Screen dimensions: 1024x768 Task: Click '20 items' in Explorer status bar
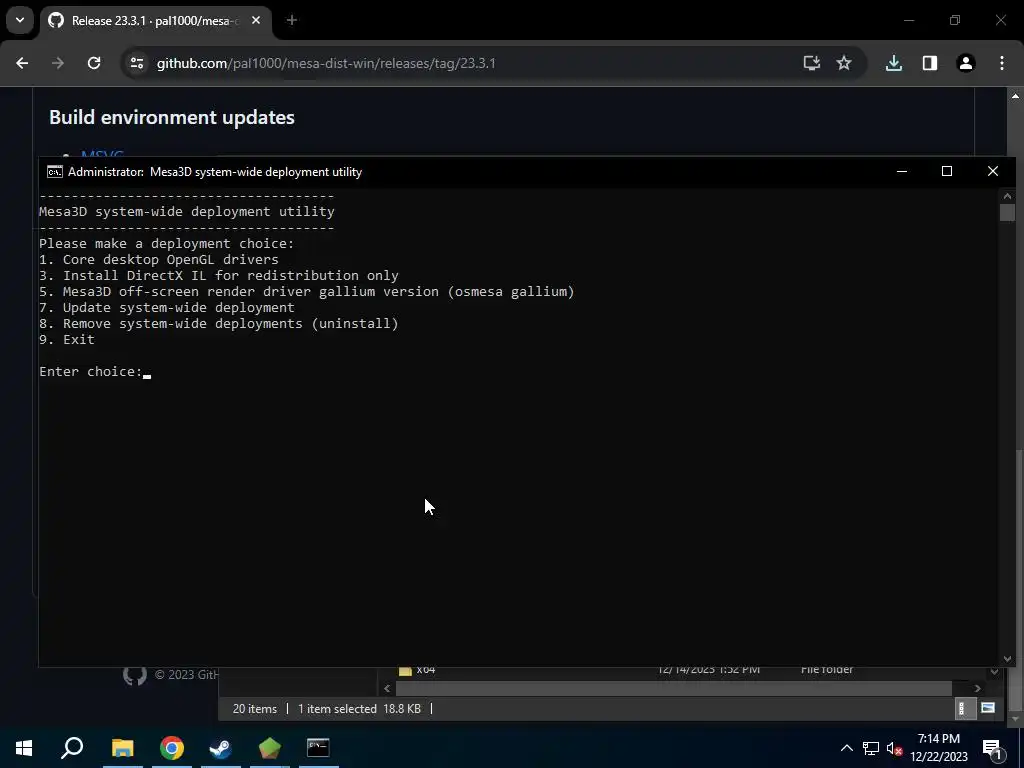(x=255, y=709)
